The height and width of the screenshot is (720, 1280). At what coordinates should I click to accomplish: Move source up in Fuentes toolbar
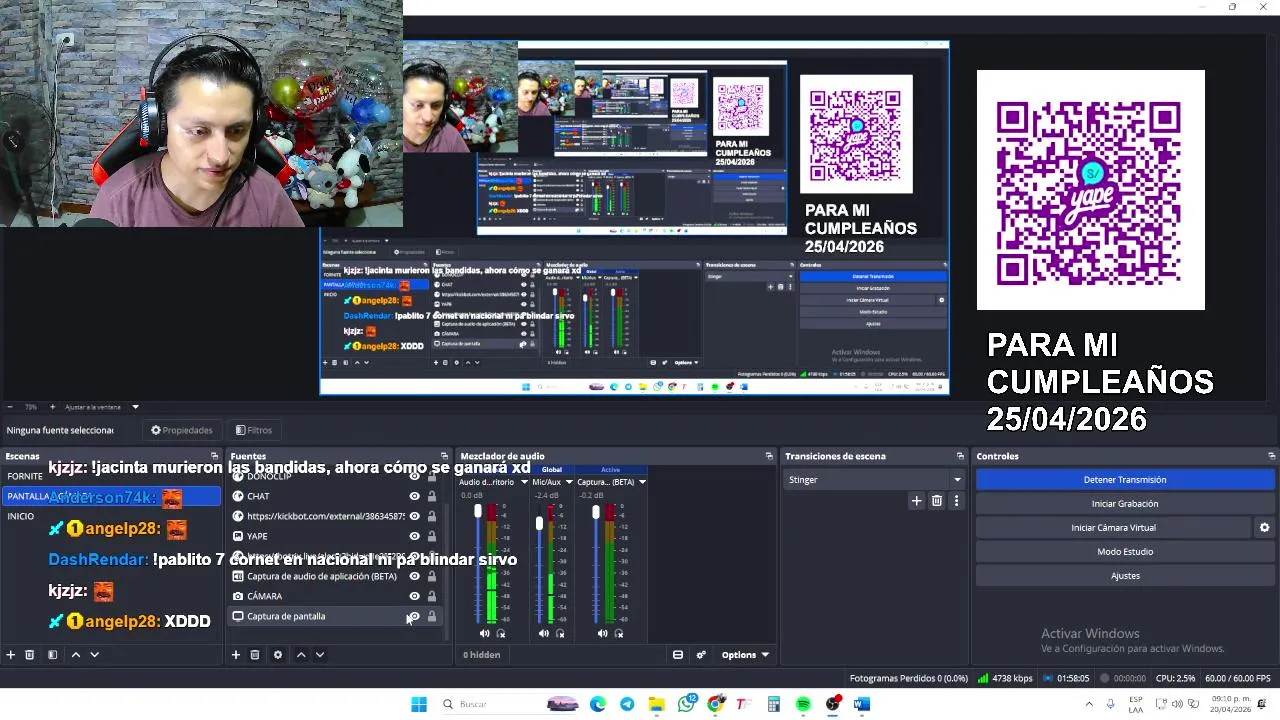coord(301,655)
